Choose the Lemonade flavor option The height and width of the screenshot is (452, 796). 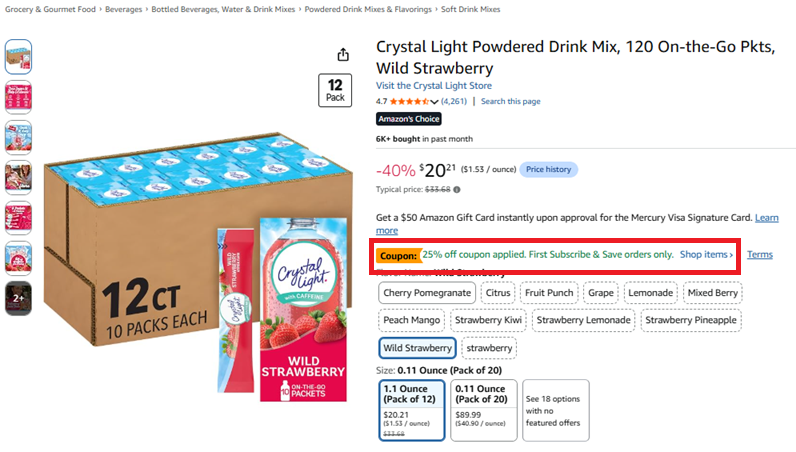(x=650, y=293)
